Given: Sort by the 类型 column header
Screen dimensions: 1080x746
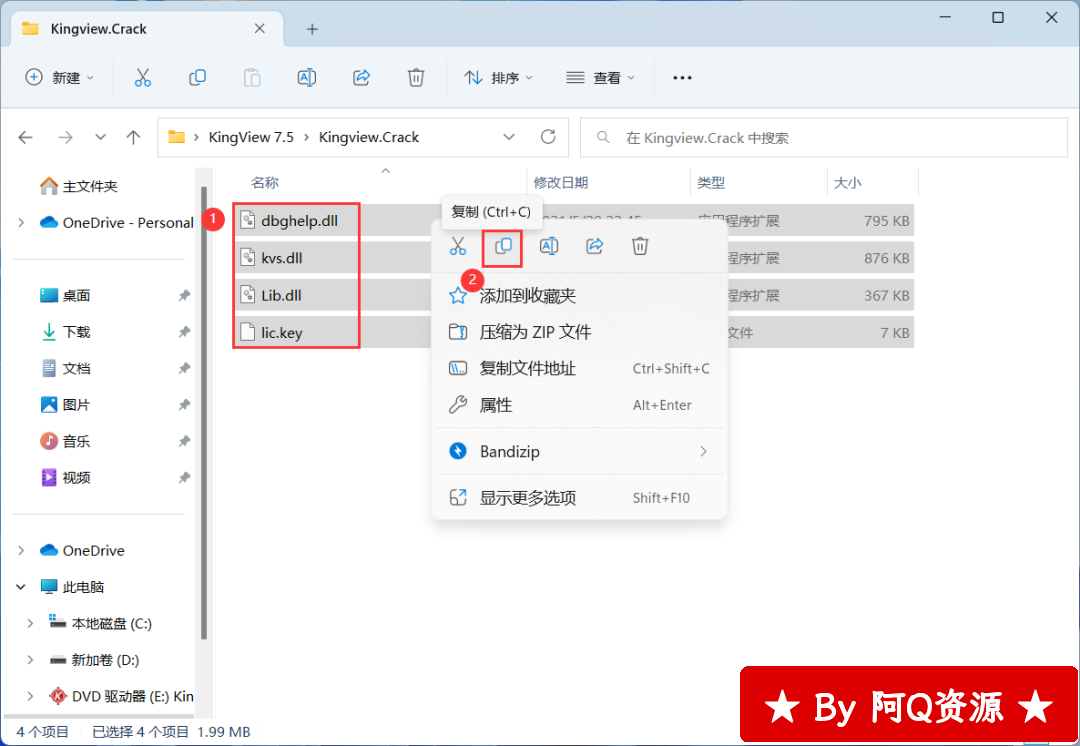Looking at the screenshot, I should (x=711, y=183).
